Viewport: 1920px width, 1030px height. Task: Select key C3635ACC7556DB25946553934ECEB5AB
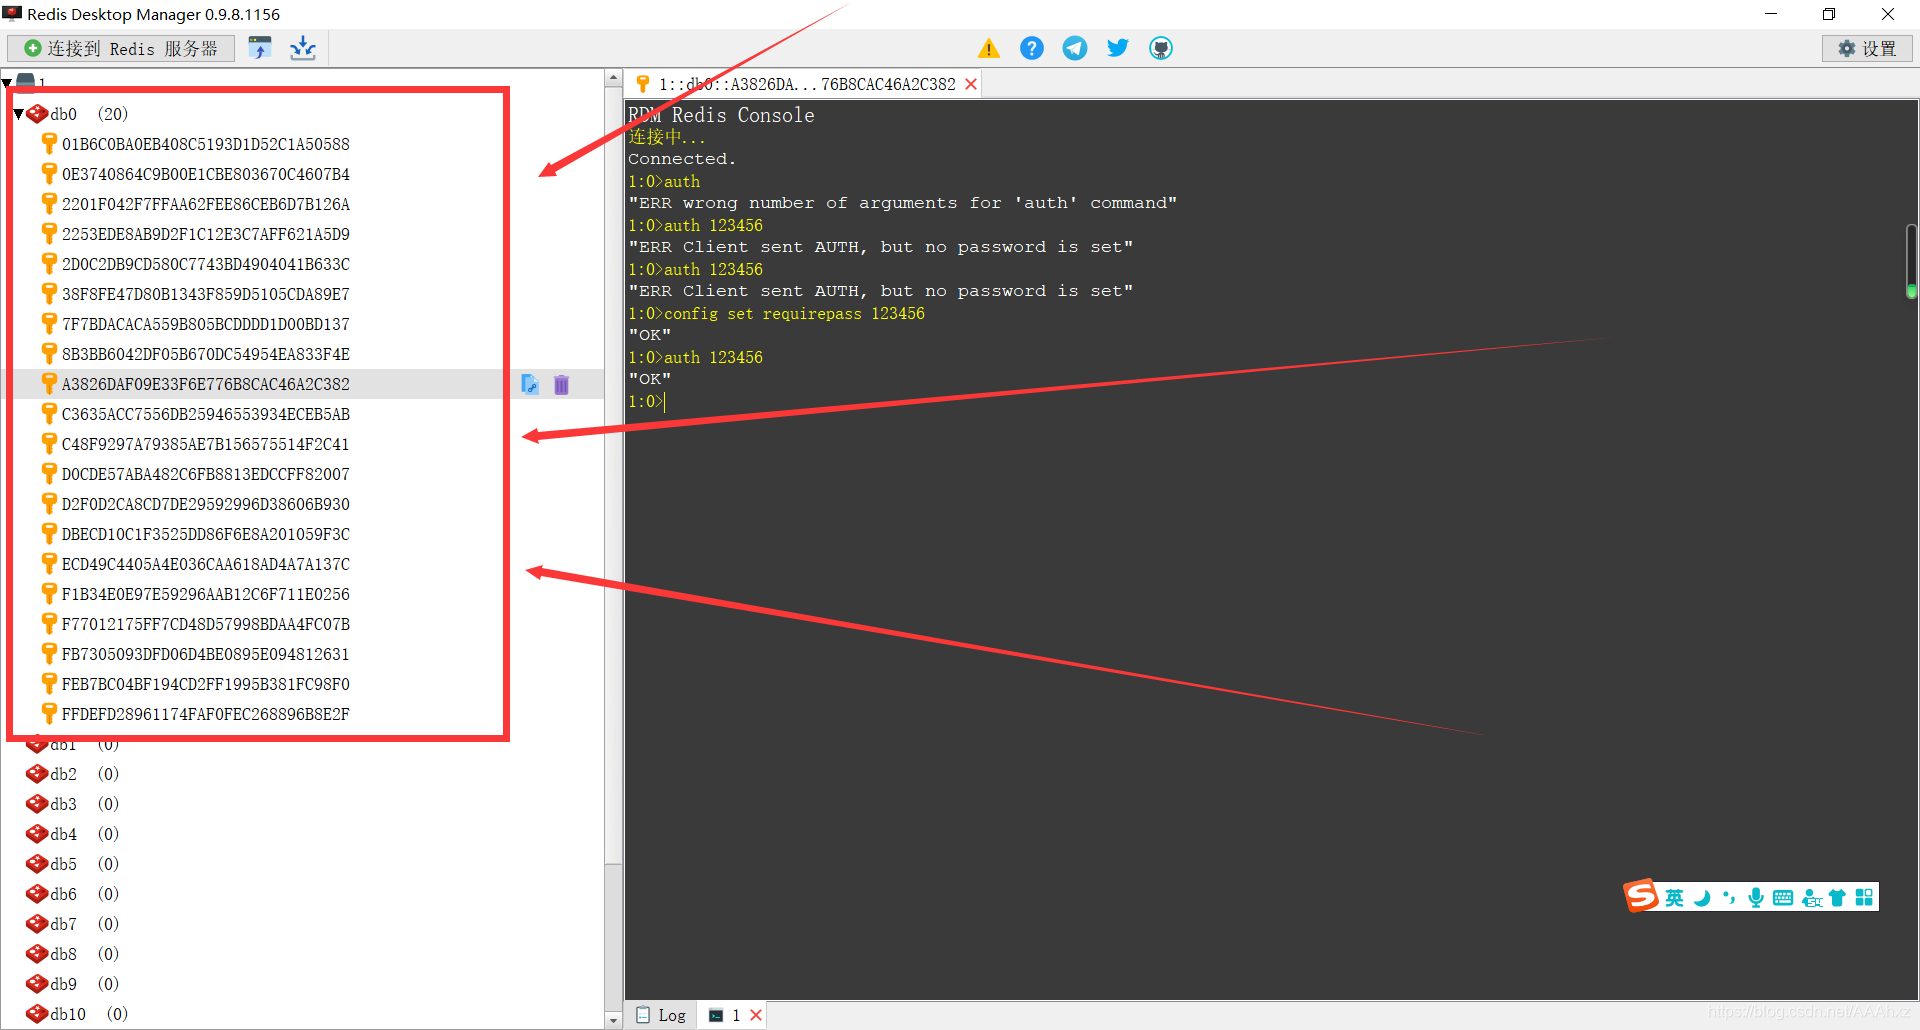point(205,414)
